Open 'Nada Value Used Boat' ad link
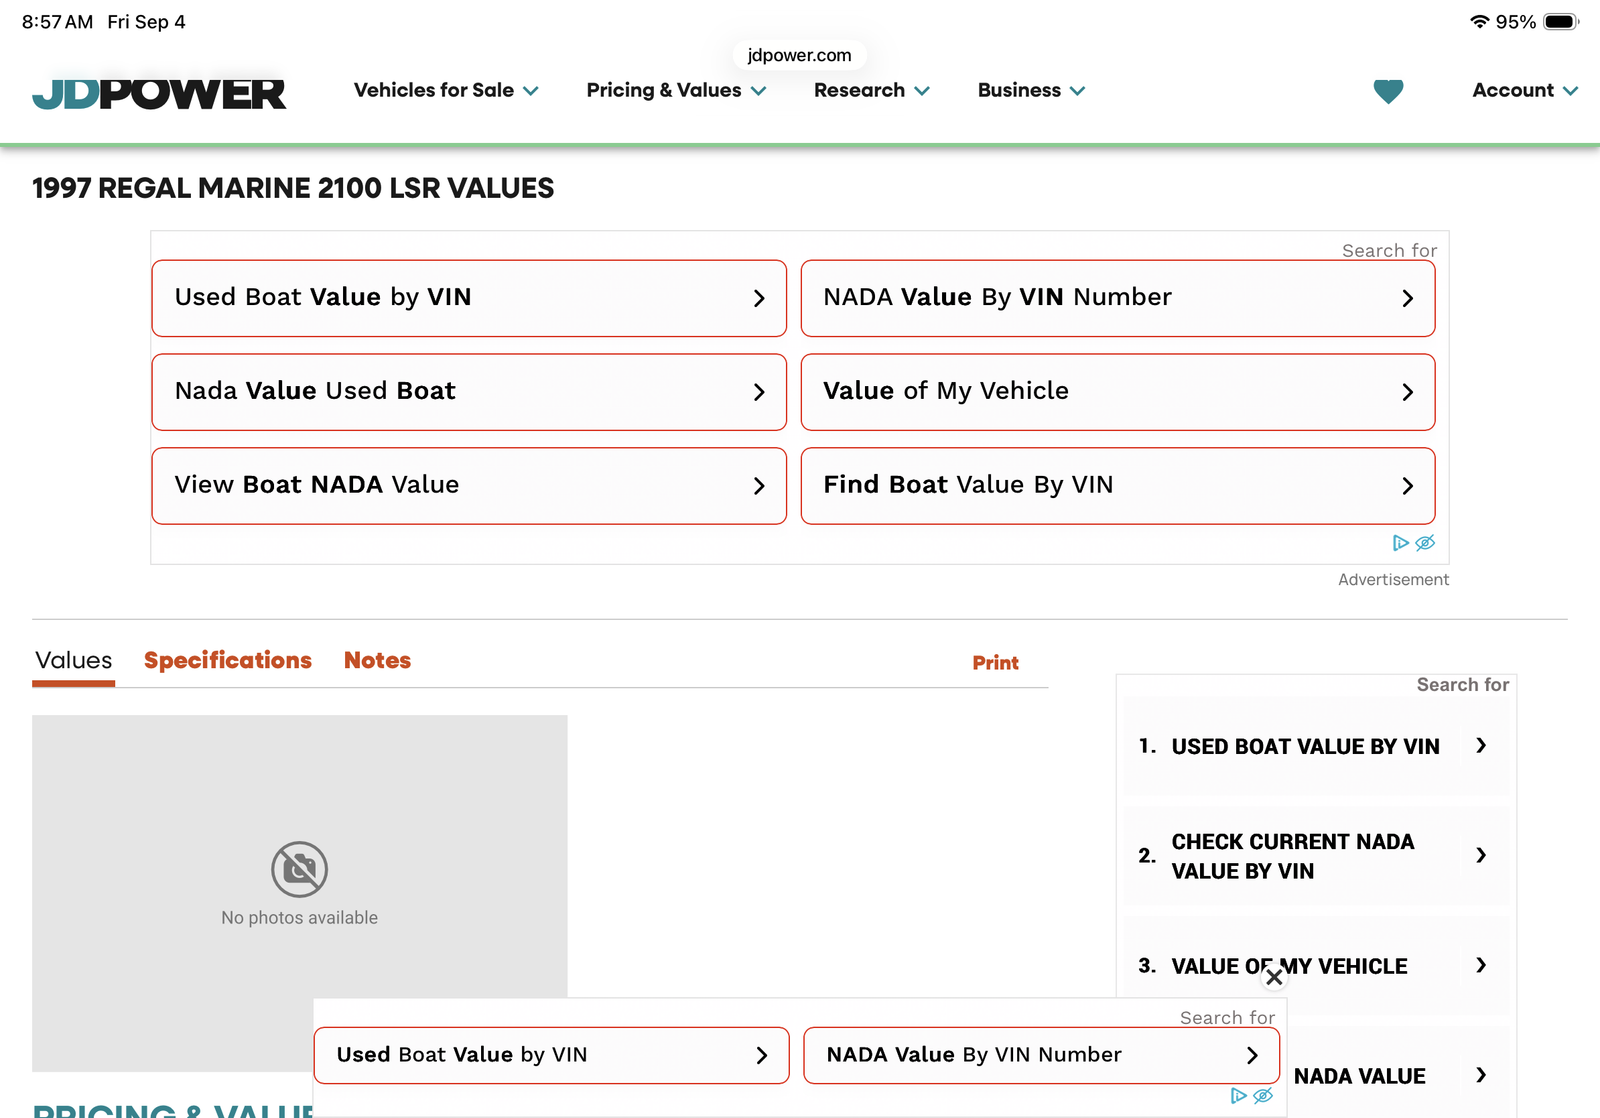The image size is (1600, 1118). pos(469,392)
